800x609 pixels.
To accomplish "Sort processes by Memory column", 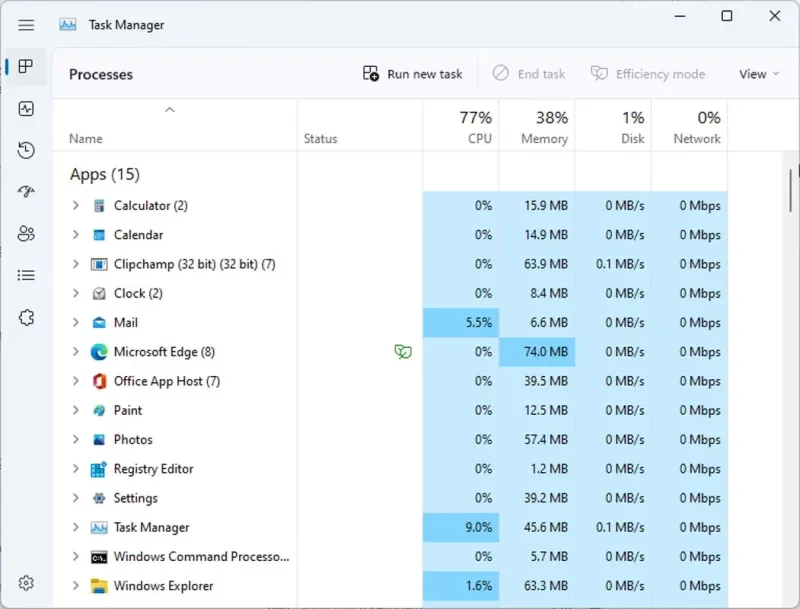I will point(537,127).
